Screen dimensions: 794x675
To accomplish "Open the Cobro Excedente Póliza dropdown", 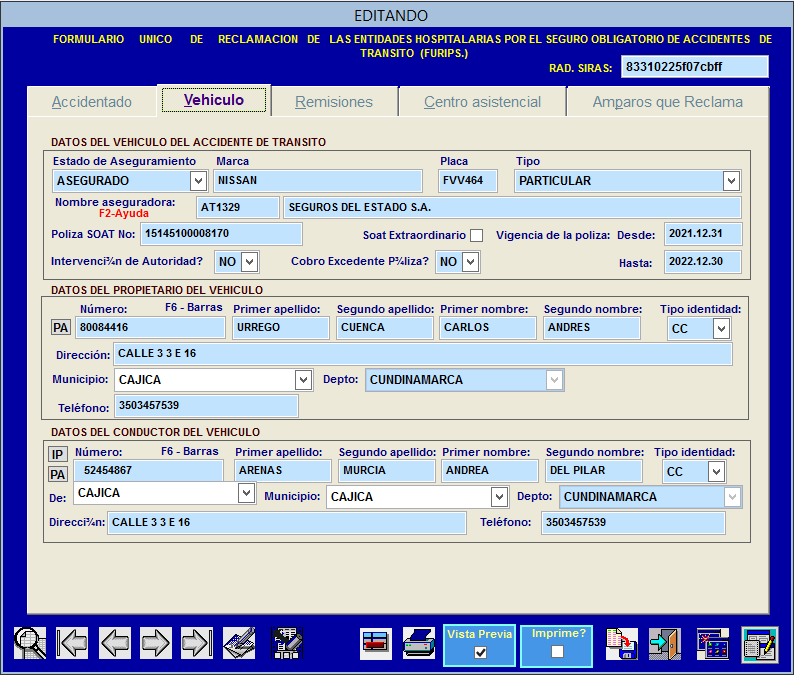I will click(x=470, y=262).
